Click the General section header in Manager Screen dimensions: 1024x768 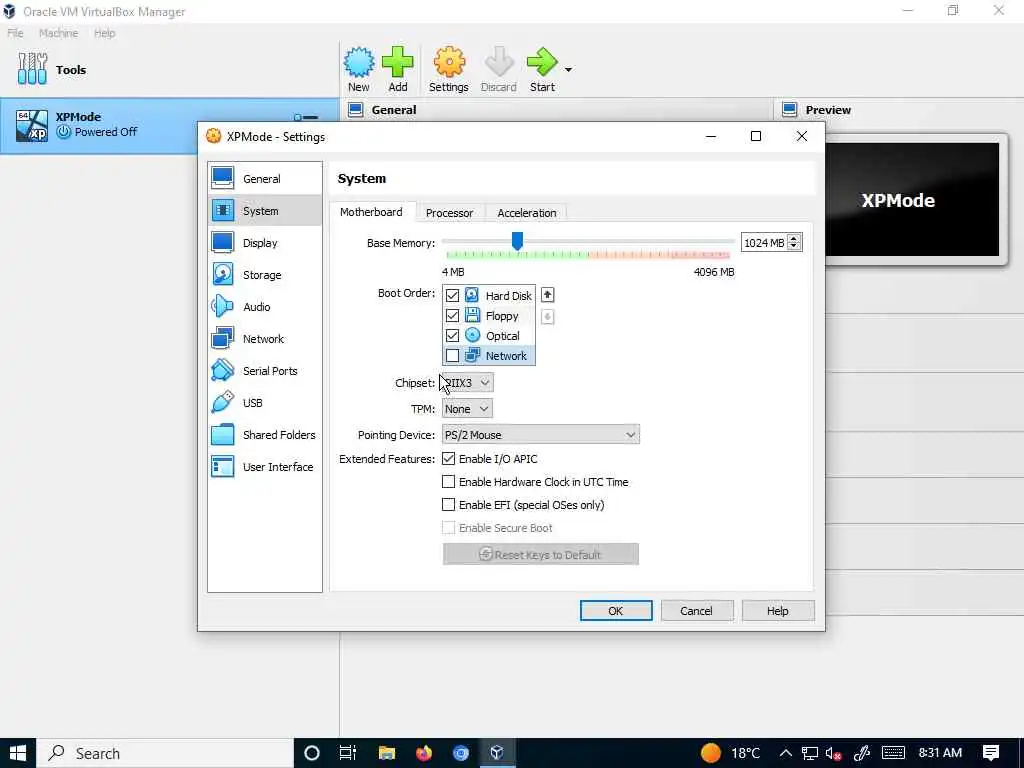(x=394, y=110)
